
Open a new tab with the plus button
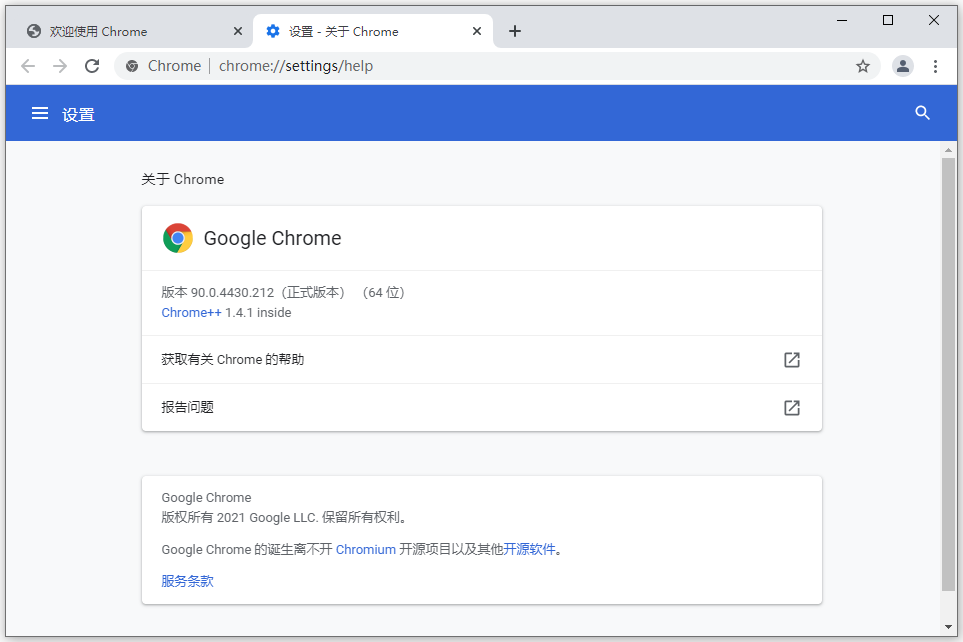[515, 31]
